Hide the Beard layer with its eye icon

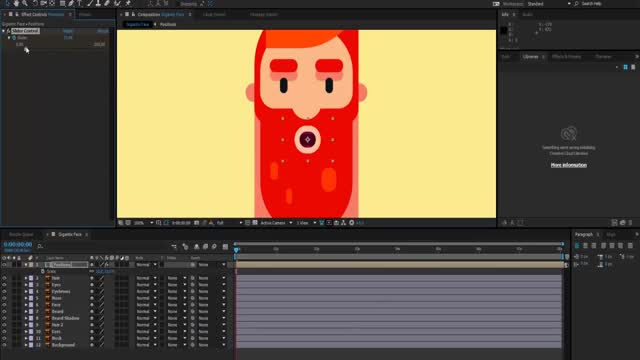pyautogui.click(x=4, y=311)
